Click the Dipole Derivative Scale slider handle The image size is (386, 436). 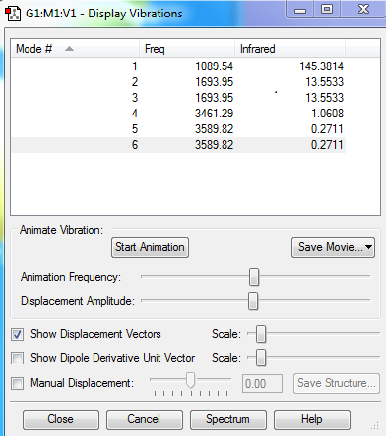click(261, 357)
